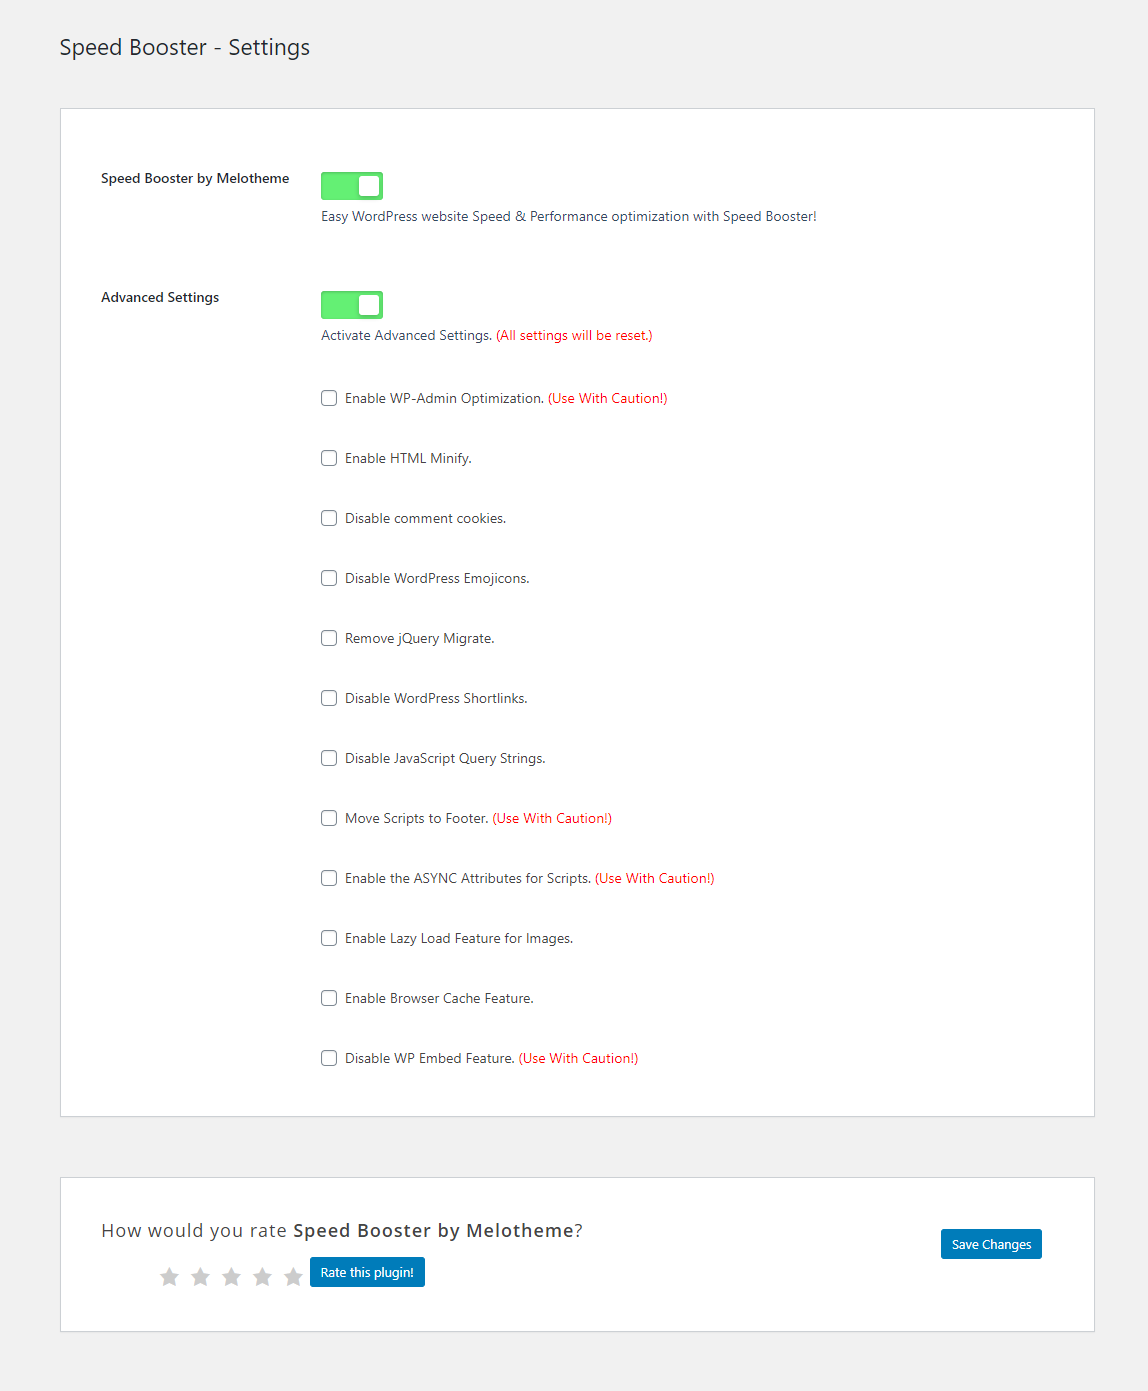The height and width of the screenshot is (1391, 1148).
Task: Click the second rating star
Action: [x=200, y=1277]
